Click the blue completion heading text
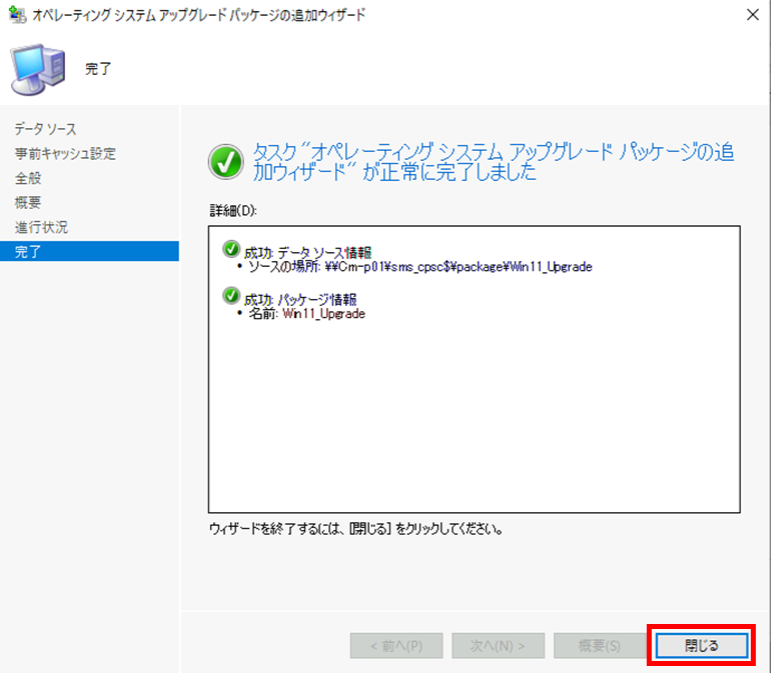772x675 pixels. [493, 162]
